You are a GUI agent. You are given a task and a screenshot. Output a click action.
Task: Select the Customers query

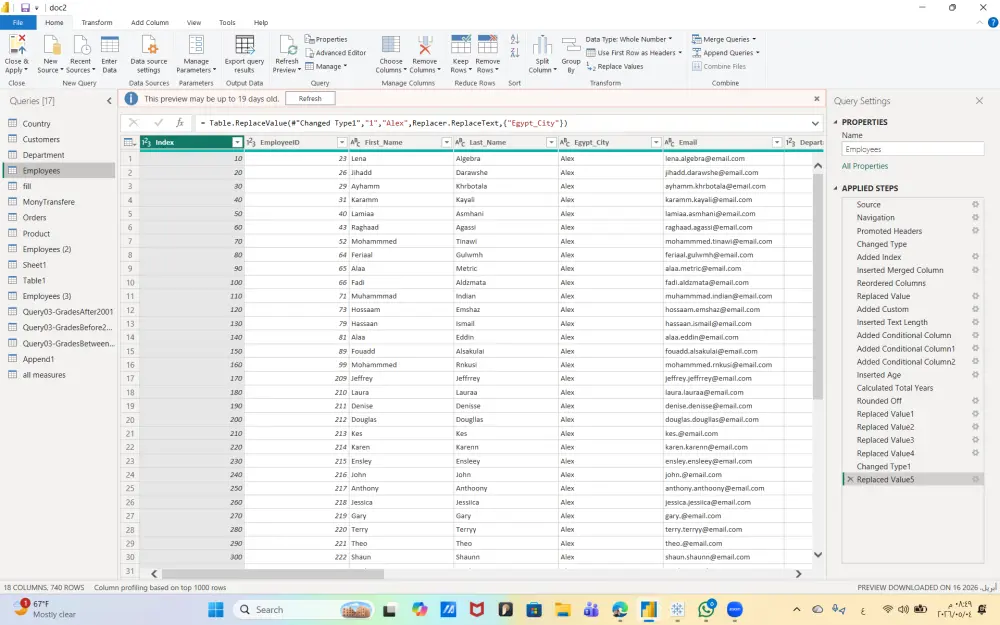[41, 140]
